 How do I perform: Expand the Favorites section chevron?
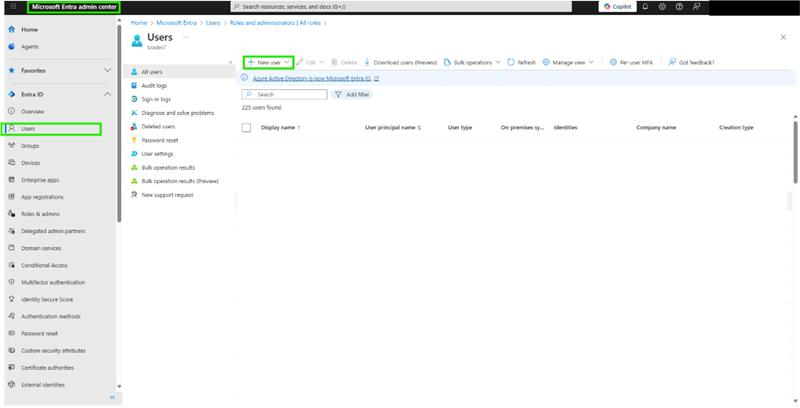click(107, 70)
